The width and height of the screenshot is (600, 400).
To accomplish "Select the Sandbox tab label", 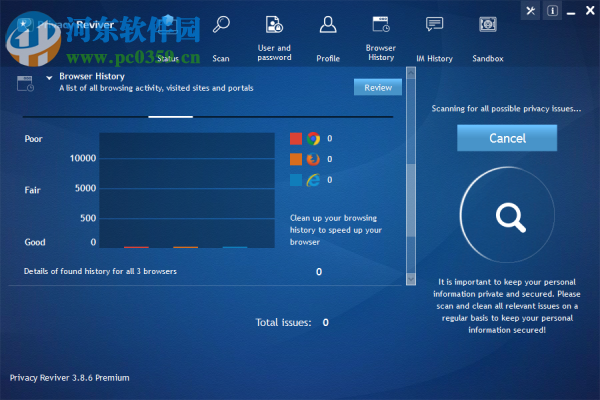I will coord(488,59).
